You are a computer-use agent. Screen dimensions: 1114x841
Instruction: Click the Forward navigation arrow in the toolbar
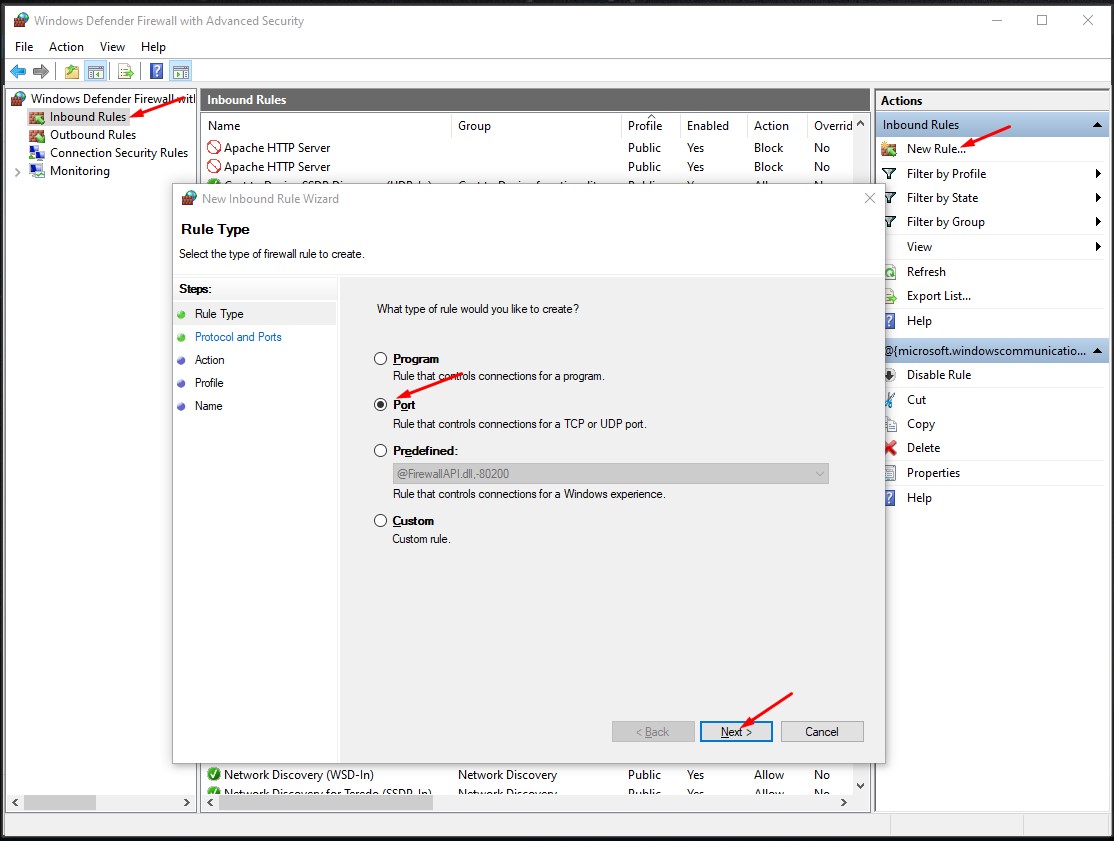point(40,71)
